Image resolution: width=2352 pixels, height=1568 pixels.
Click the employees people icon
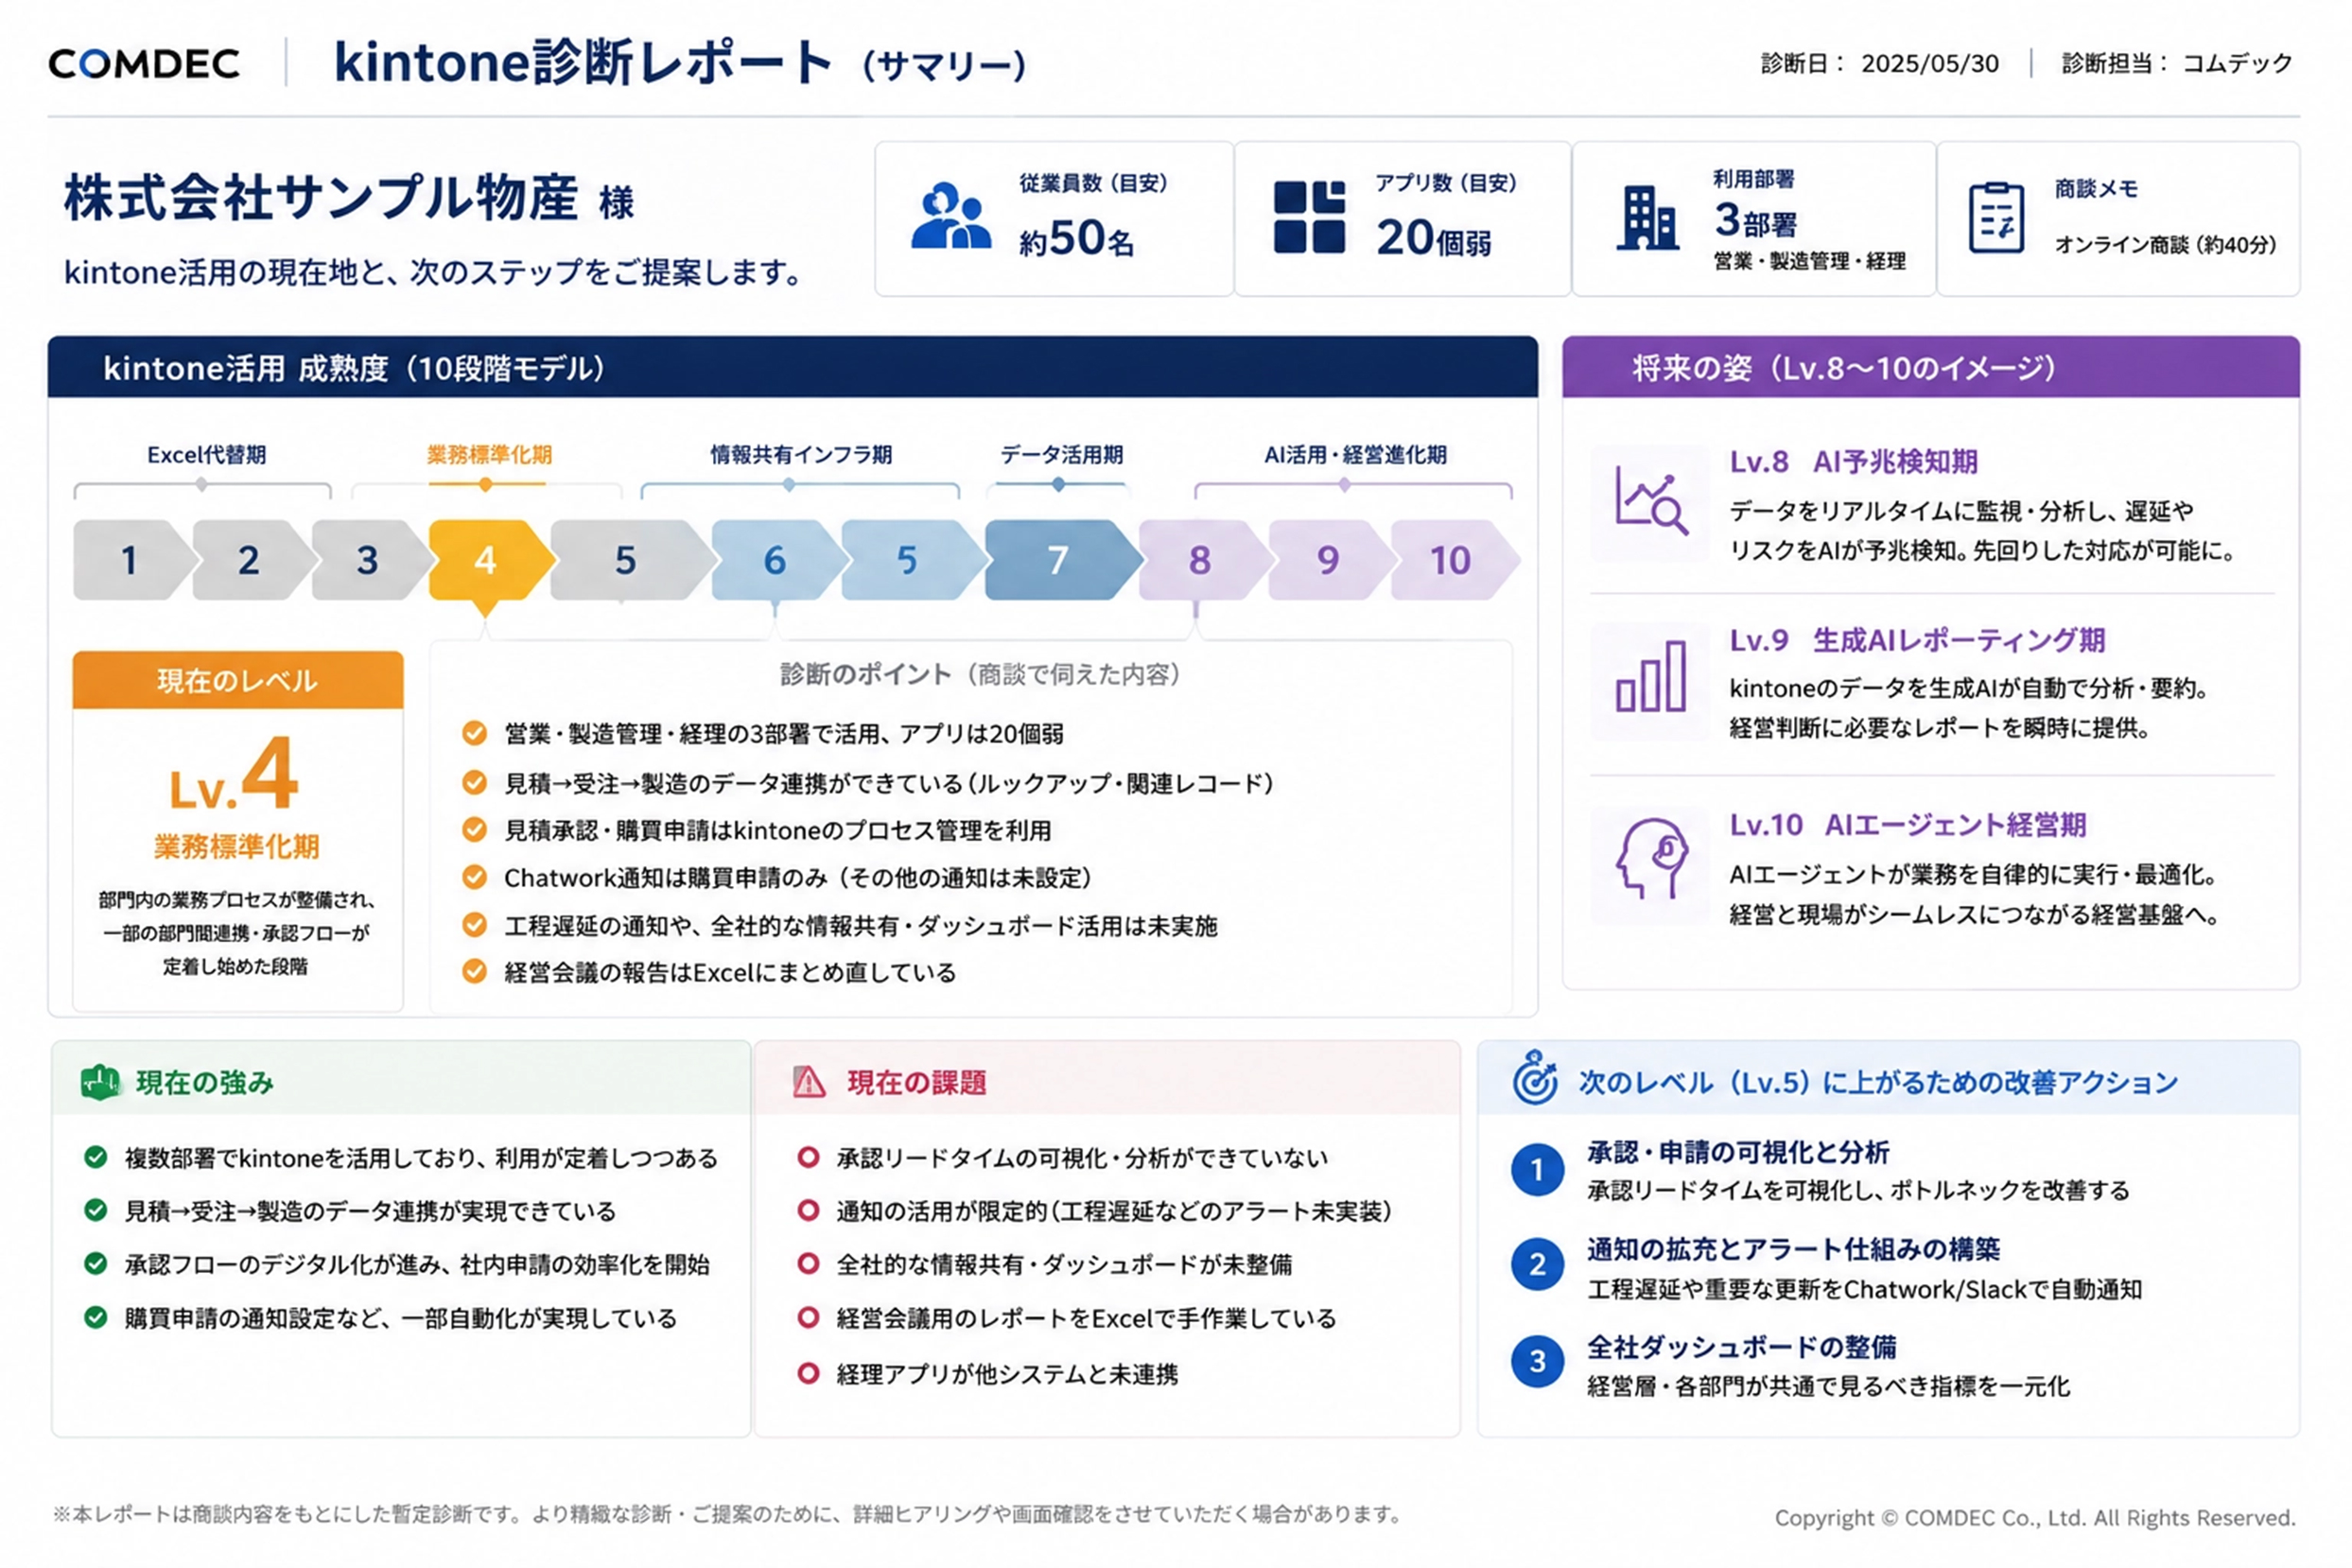[x=950, y=215]
